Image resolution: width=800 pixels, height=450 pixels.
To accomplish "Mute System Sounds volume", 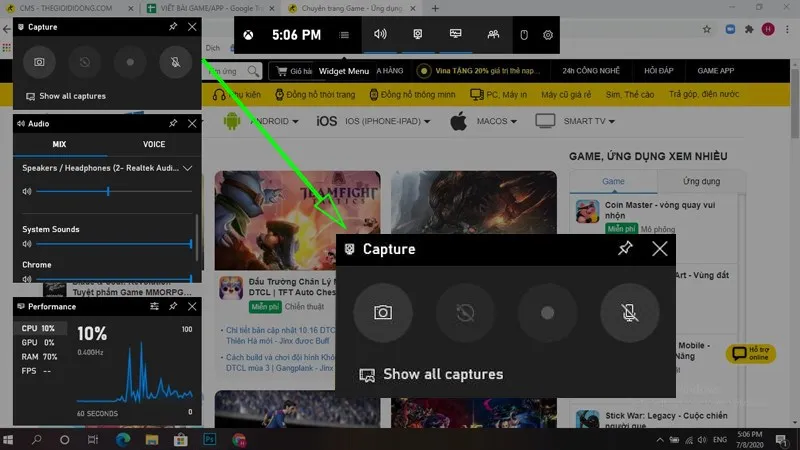I will (27, 244).
